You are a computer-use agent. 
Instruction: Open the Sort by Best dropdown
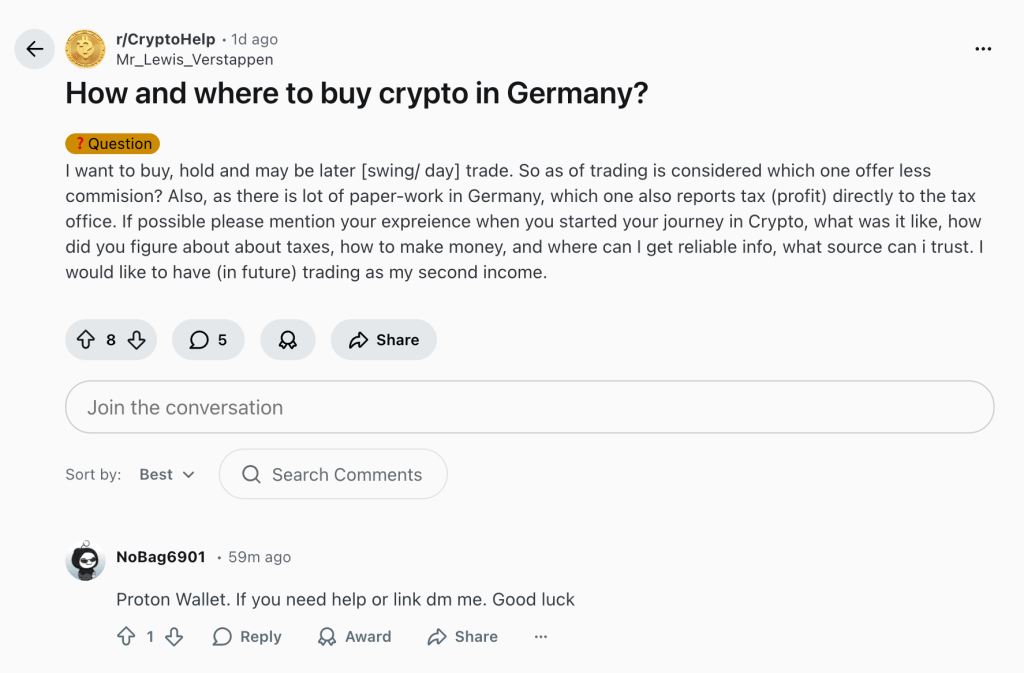tap(166, 474)
